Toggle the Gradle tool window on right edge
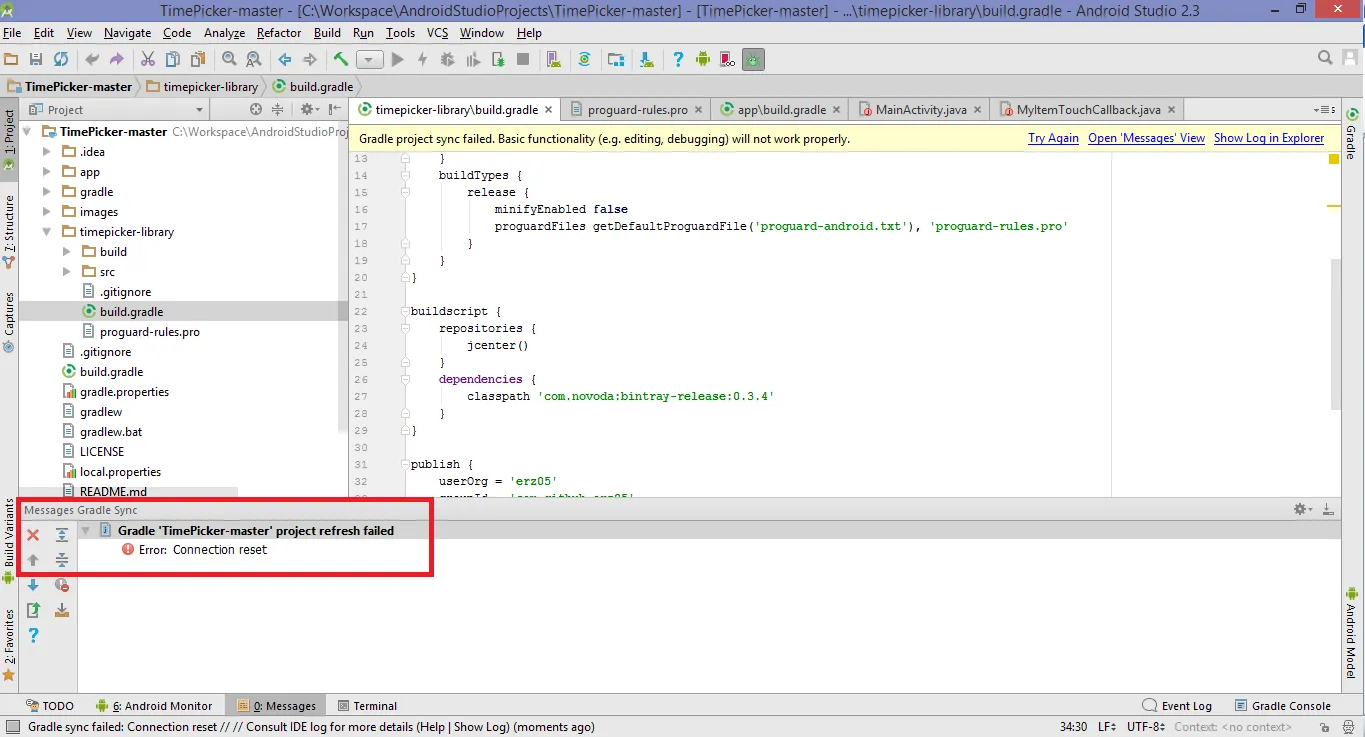Image resolution: width=1365 pixels, height=737 pixels. [x=1351, y=135]
